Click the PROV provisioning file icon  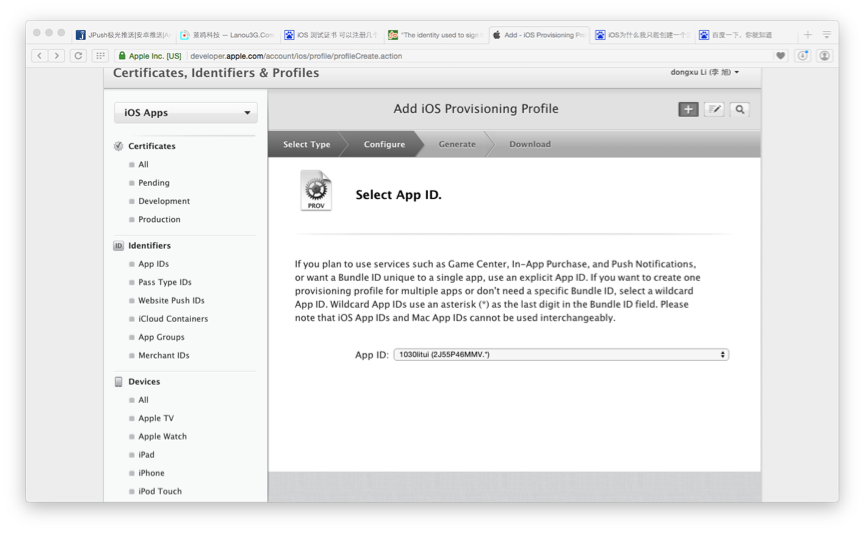click(316, 190)
